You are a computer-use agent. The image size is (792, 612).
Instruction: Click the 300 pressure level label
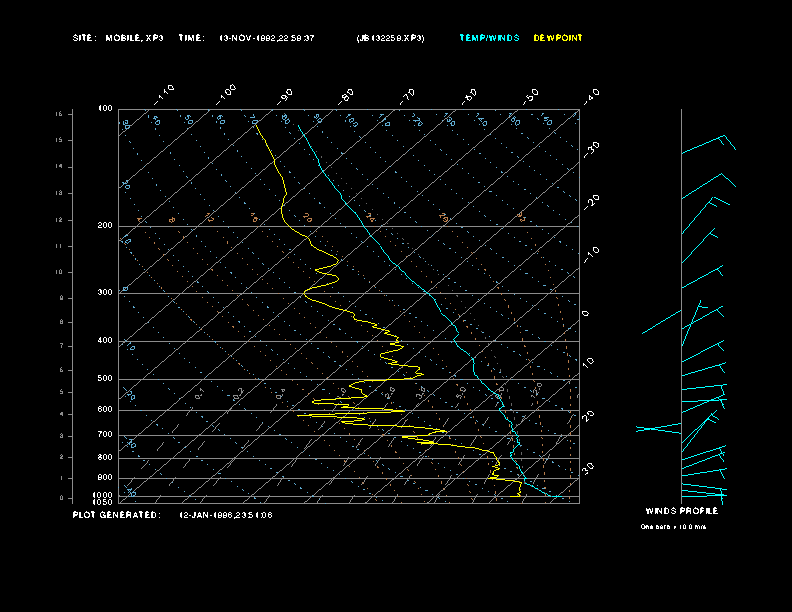105,292
